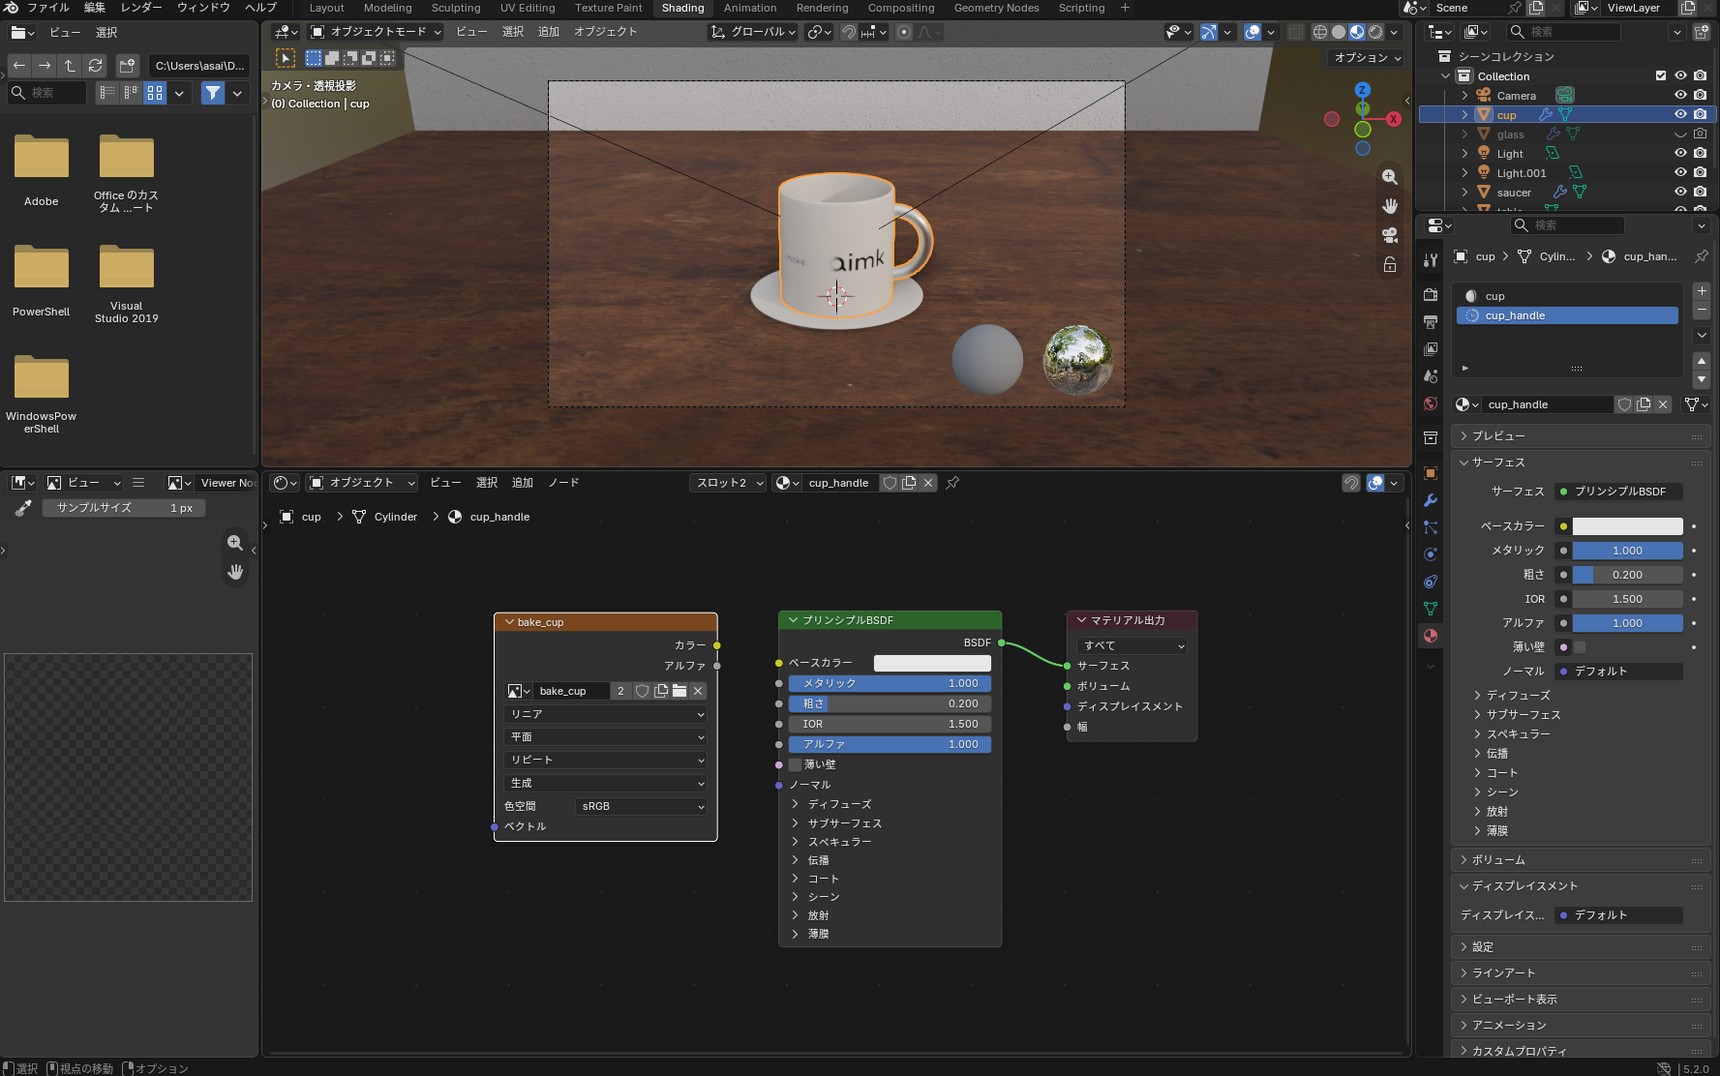Create new folder in file browser
Image resolution: width=1720 pixels, height=1076 pixels.
127,65
